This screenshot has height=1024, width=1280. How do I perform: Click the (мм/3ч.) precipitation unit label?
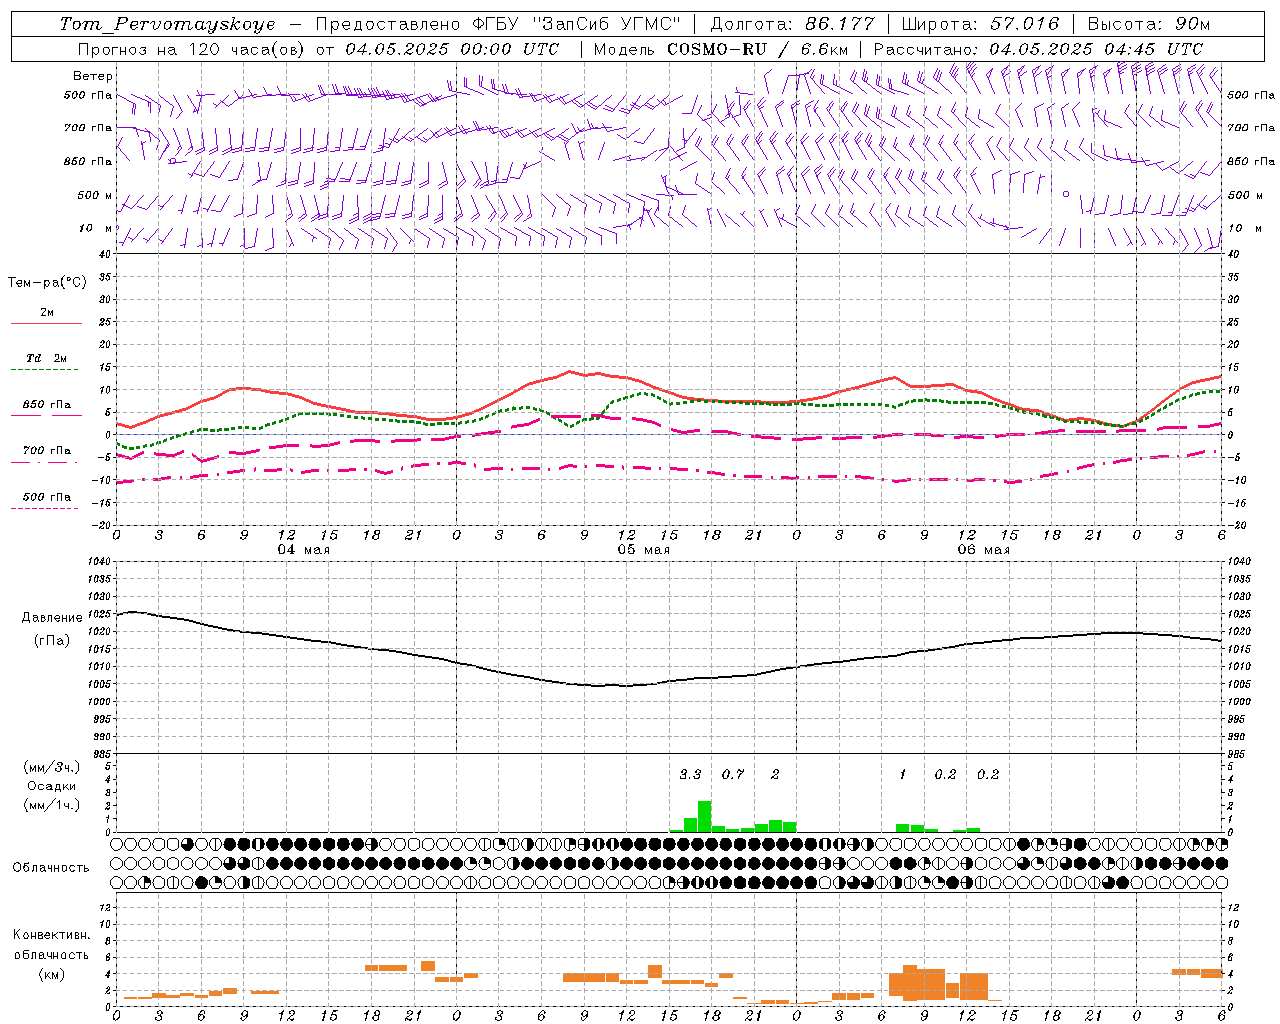point(51,767)
